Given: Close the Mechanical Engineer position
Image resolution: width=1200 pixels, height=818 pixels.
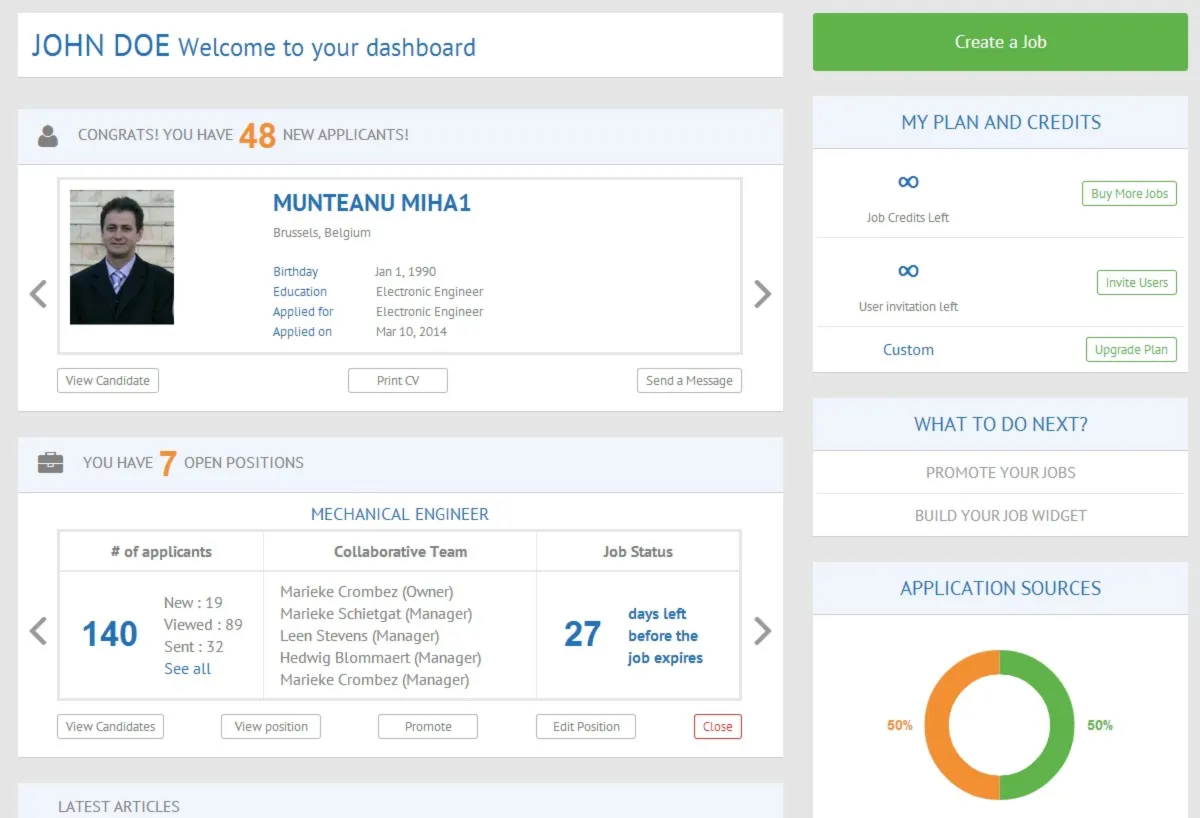Looking at the screenshot, I should (717, 727).
